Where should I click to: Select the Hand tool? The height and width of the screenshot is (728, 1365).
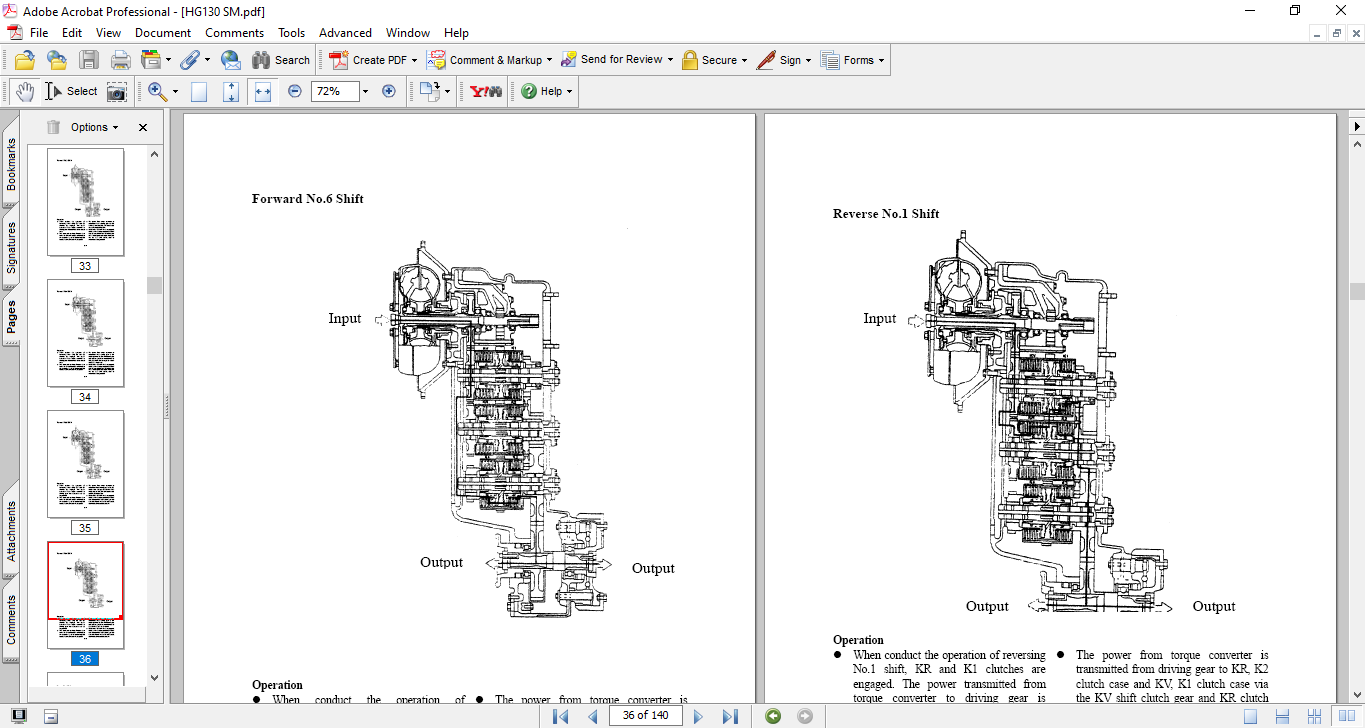tap(25, 91)
